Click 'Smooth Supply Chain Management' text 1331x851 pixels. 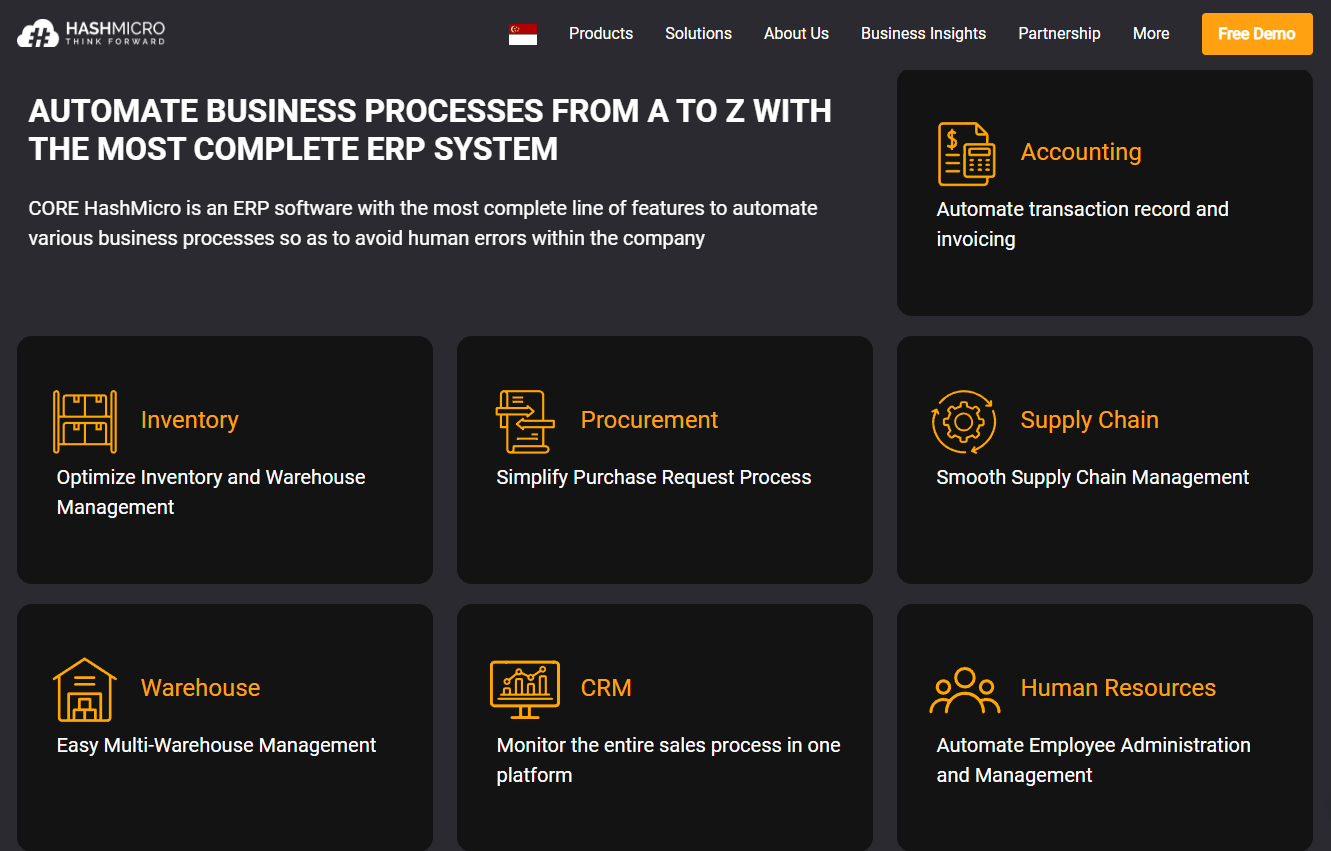point(1092,477)
